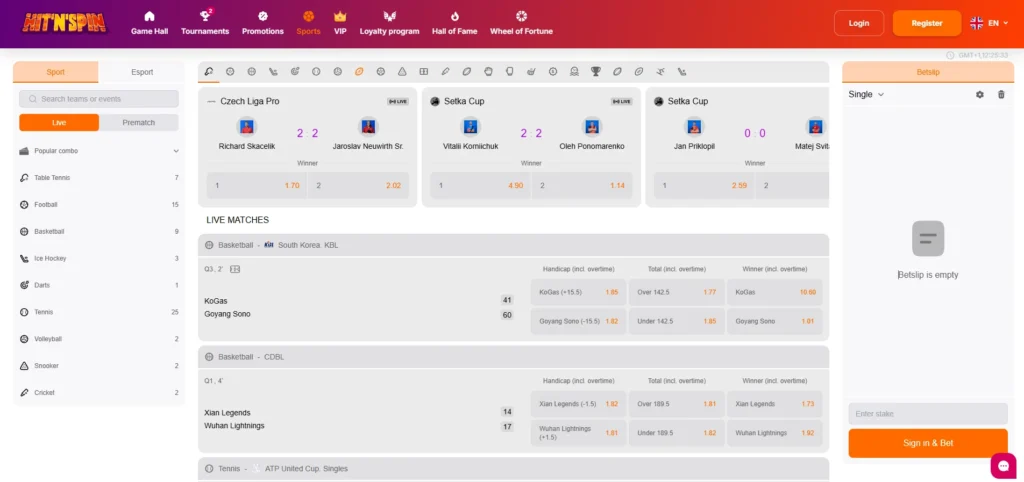Viewport: 1024px width, 482px height.
Task: Open the Sport tab in sidebar
Action: (x=56, y=72)
